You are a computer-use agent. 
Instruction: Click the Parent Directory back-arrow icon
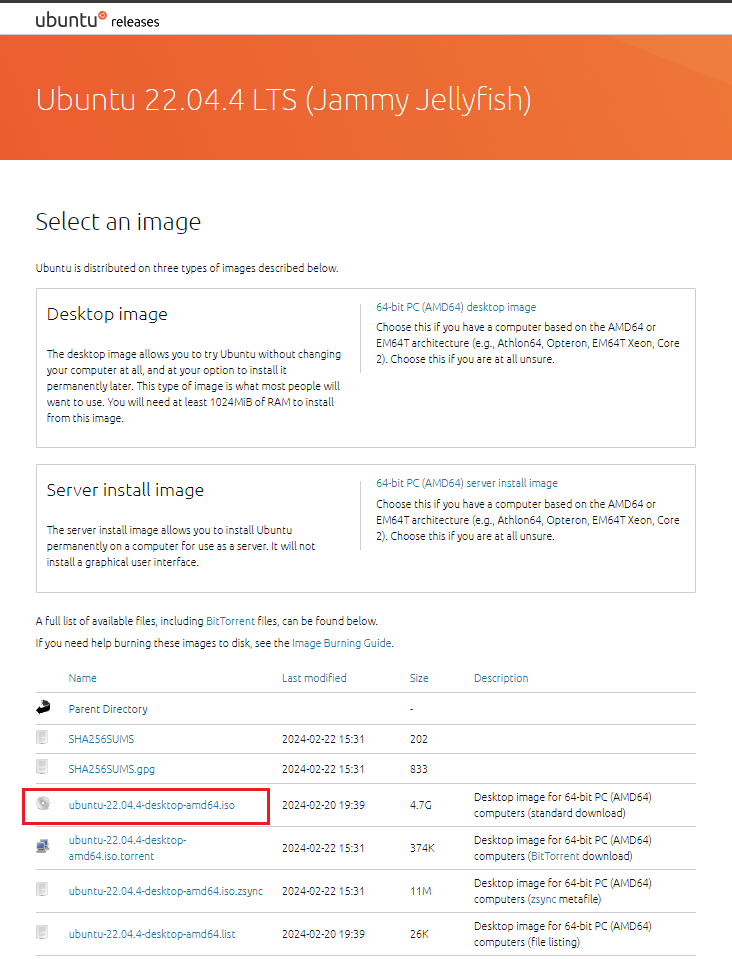coord(42,708)
